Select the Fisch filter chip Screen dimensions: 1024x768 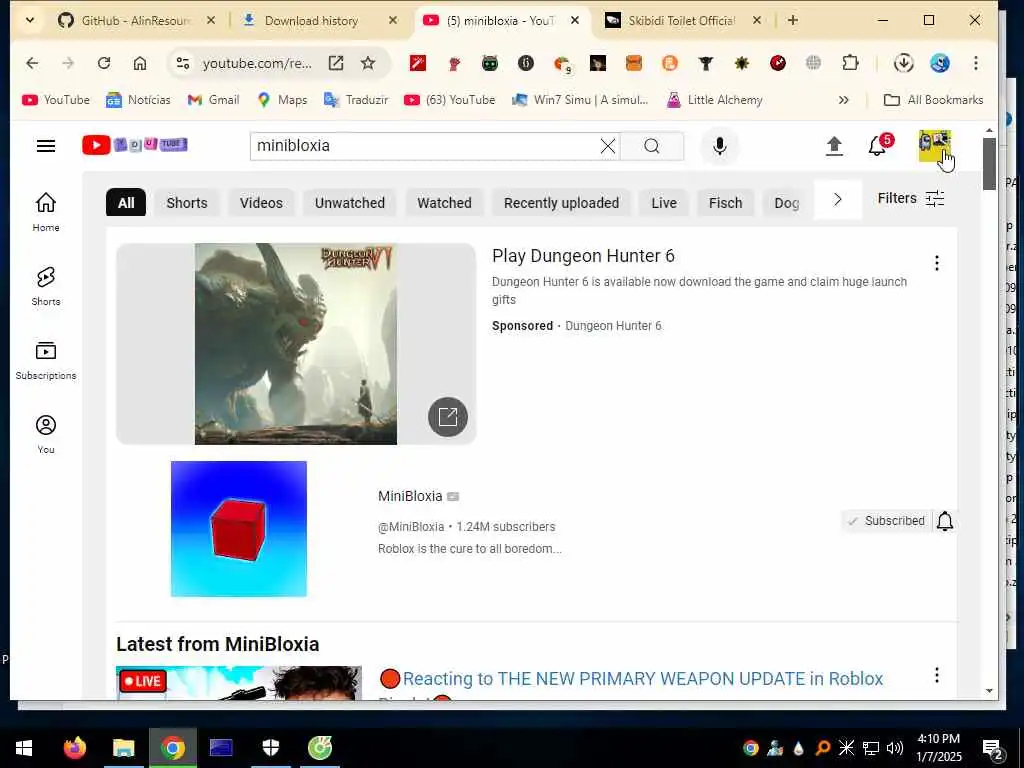coord(726,203)
